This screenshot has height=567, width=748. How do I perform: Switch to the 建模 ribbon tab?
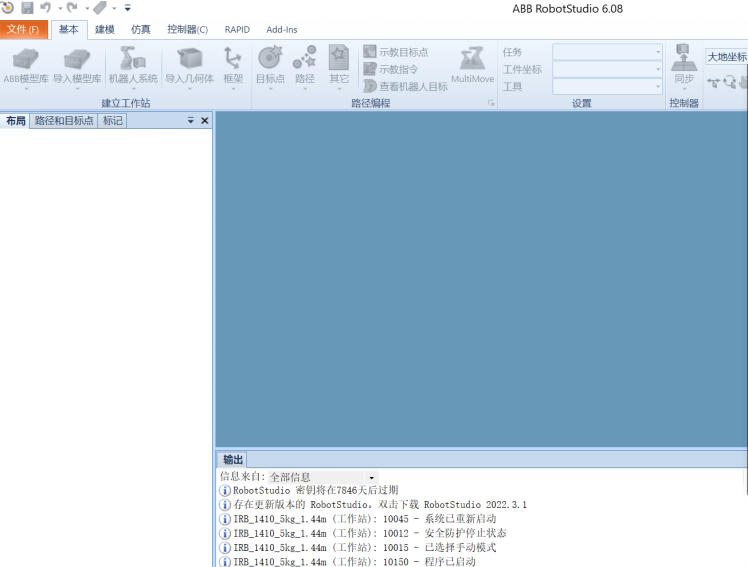[x=104, y=30]
